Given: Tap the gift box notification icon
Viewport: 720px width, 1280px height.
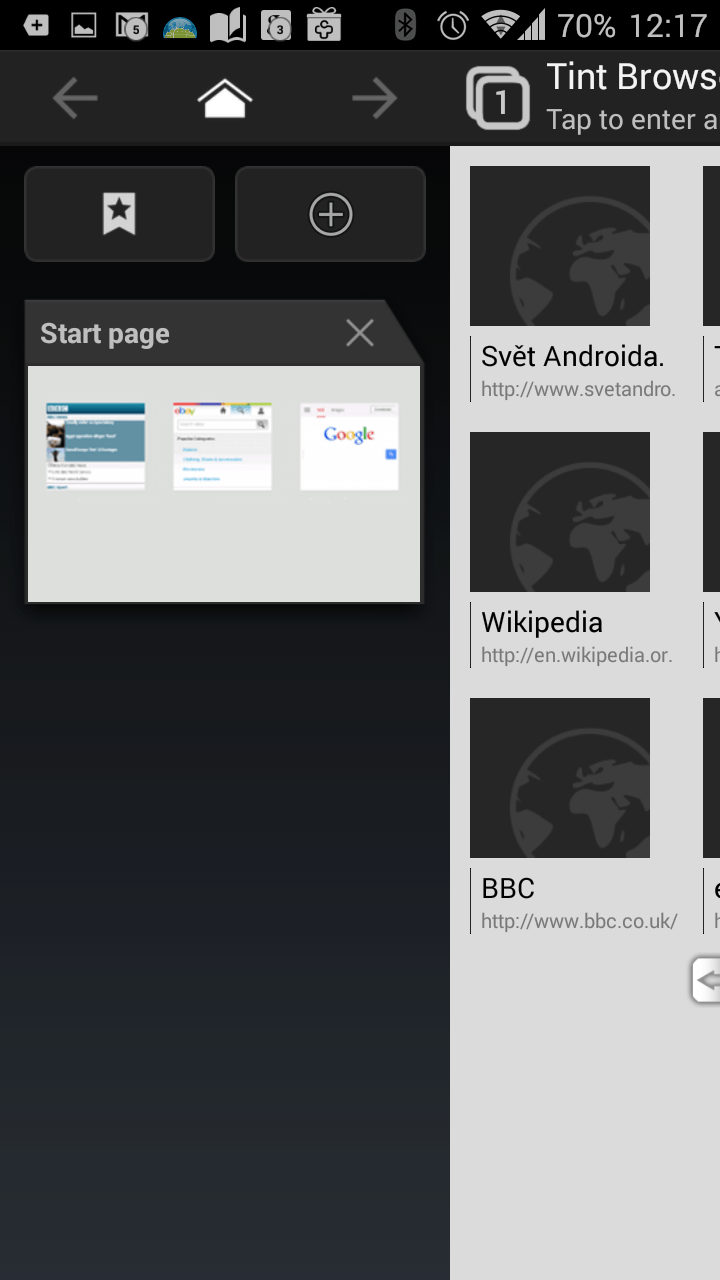Looking at the screenshot, I should [x=324, y=25].
